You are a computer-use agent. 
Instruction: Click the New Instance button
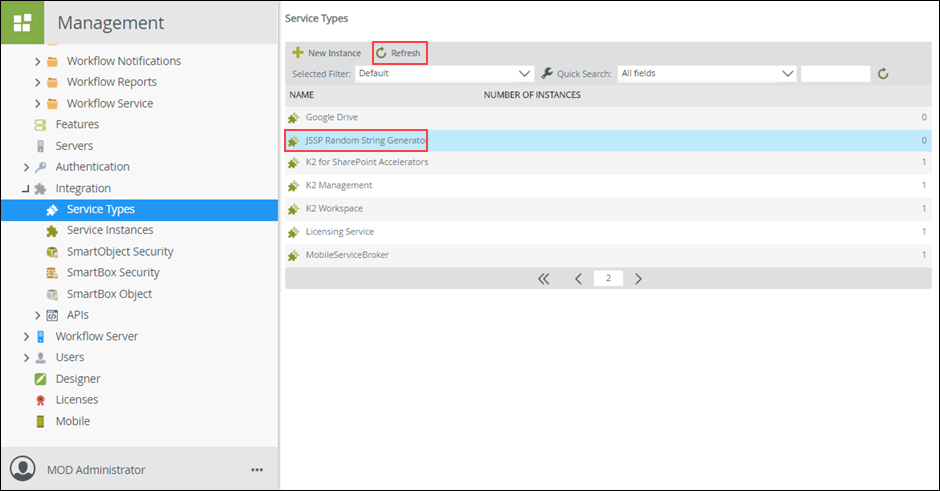coord(326,53)
